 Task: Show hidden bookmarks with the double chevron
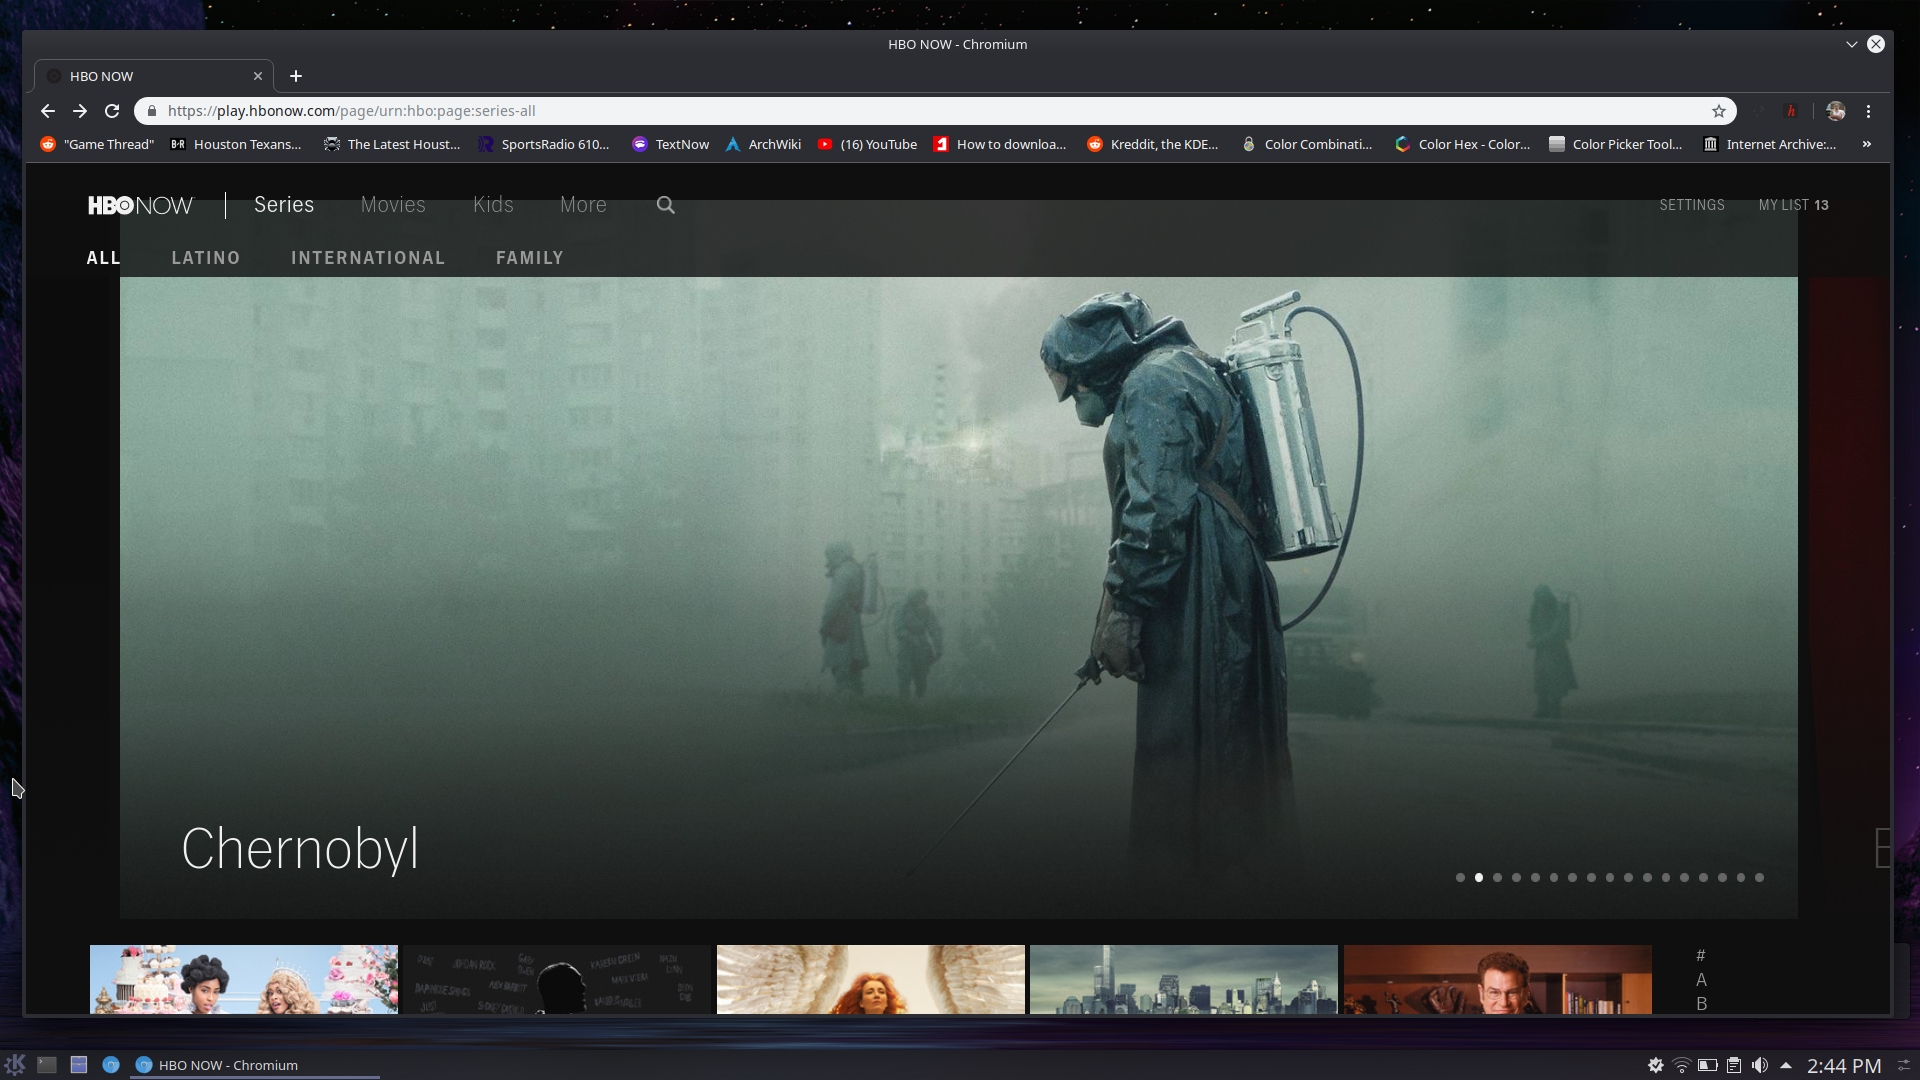pyautogui.click(x=1866, y=144)
